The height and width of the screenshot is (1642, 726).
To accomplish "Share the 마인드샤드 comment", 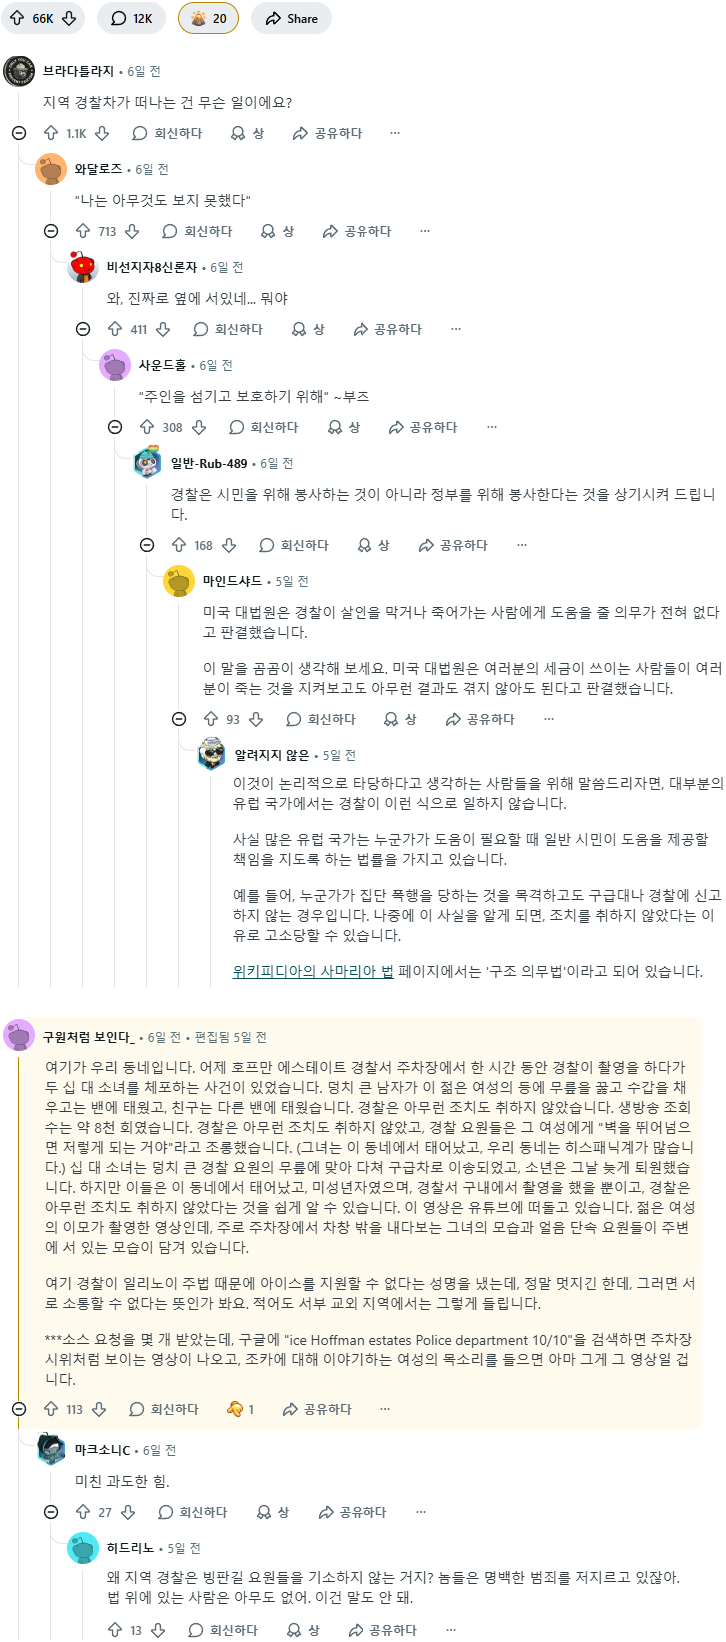I will click(480, 719).
